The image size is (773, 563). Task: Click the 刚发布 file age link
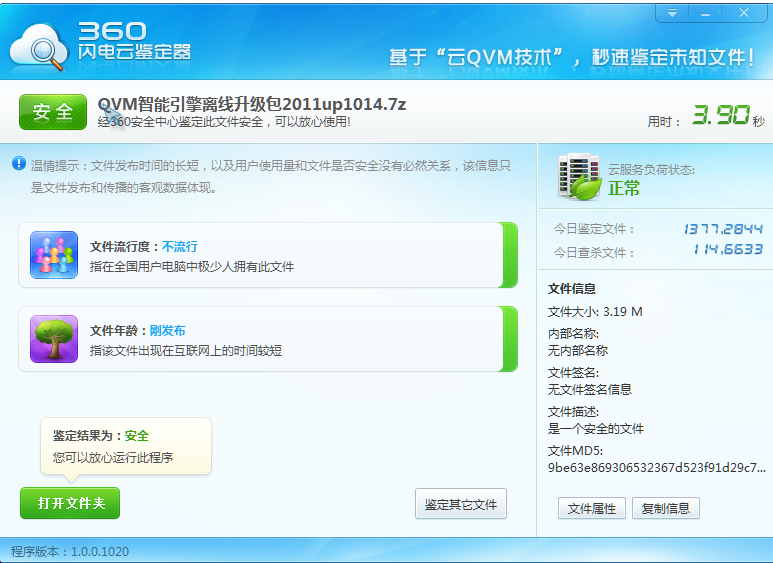point(167,330)
